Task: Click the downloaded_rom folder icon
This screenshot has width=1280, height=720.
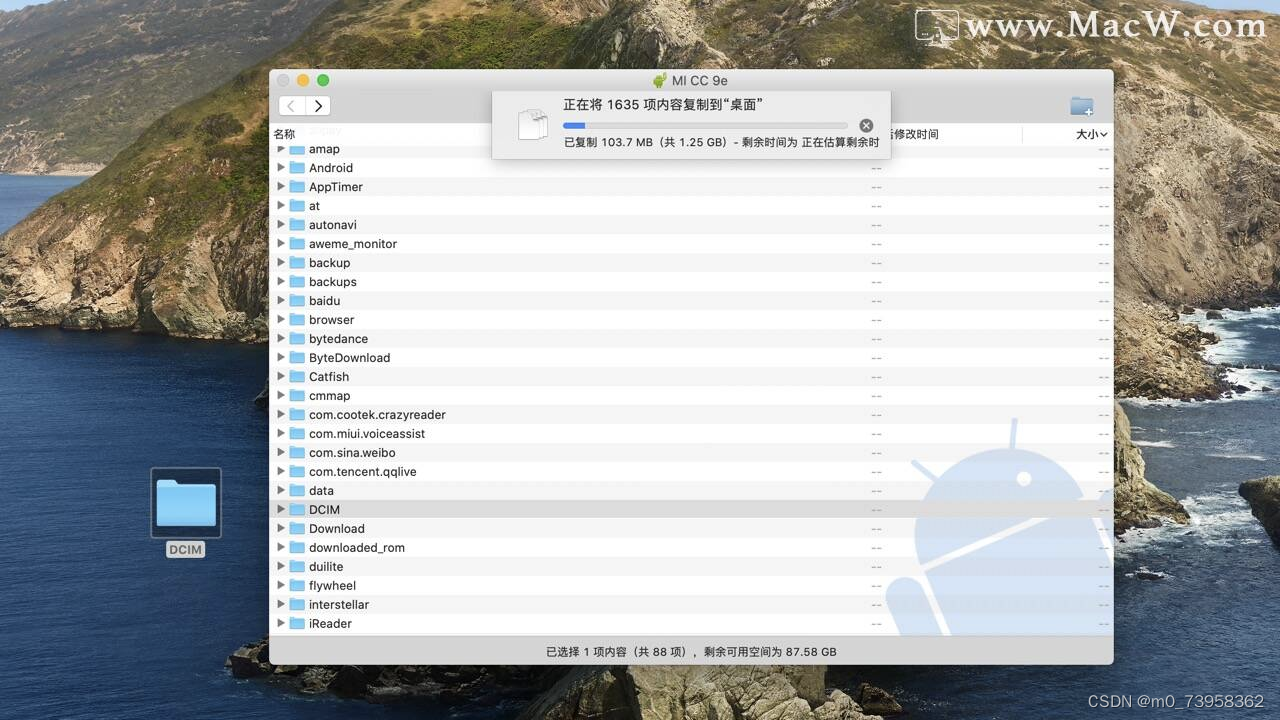Action: (297, 548)
